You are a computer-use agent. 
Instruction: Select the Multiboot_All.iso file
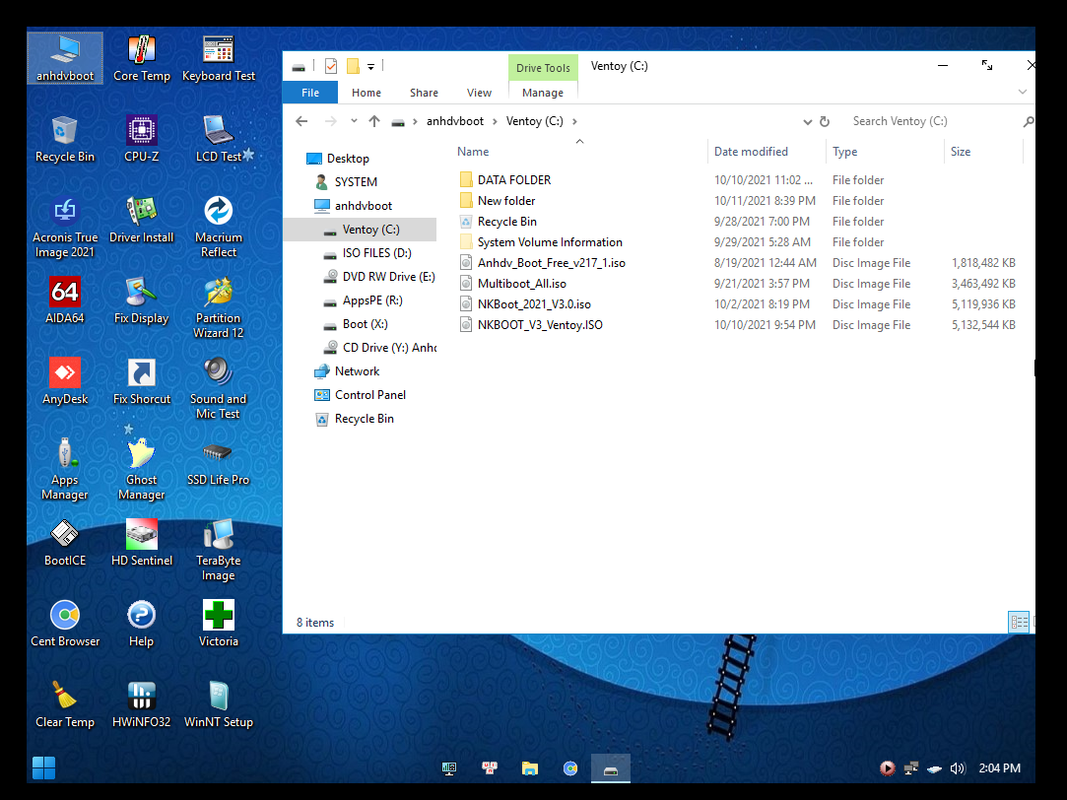pyautogui.click(x=521, y=284)
